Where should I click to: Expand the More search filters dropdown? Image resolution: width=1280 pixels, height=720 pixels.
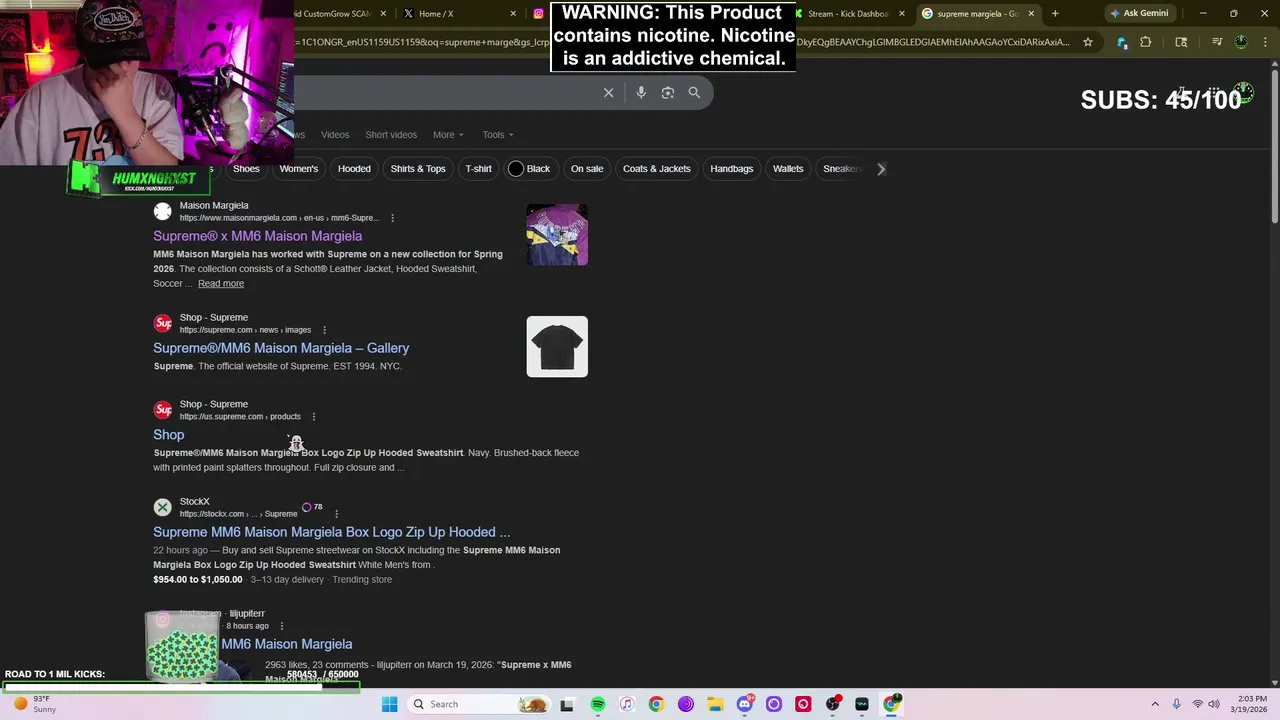(x=448, y=135)
